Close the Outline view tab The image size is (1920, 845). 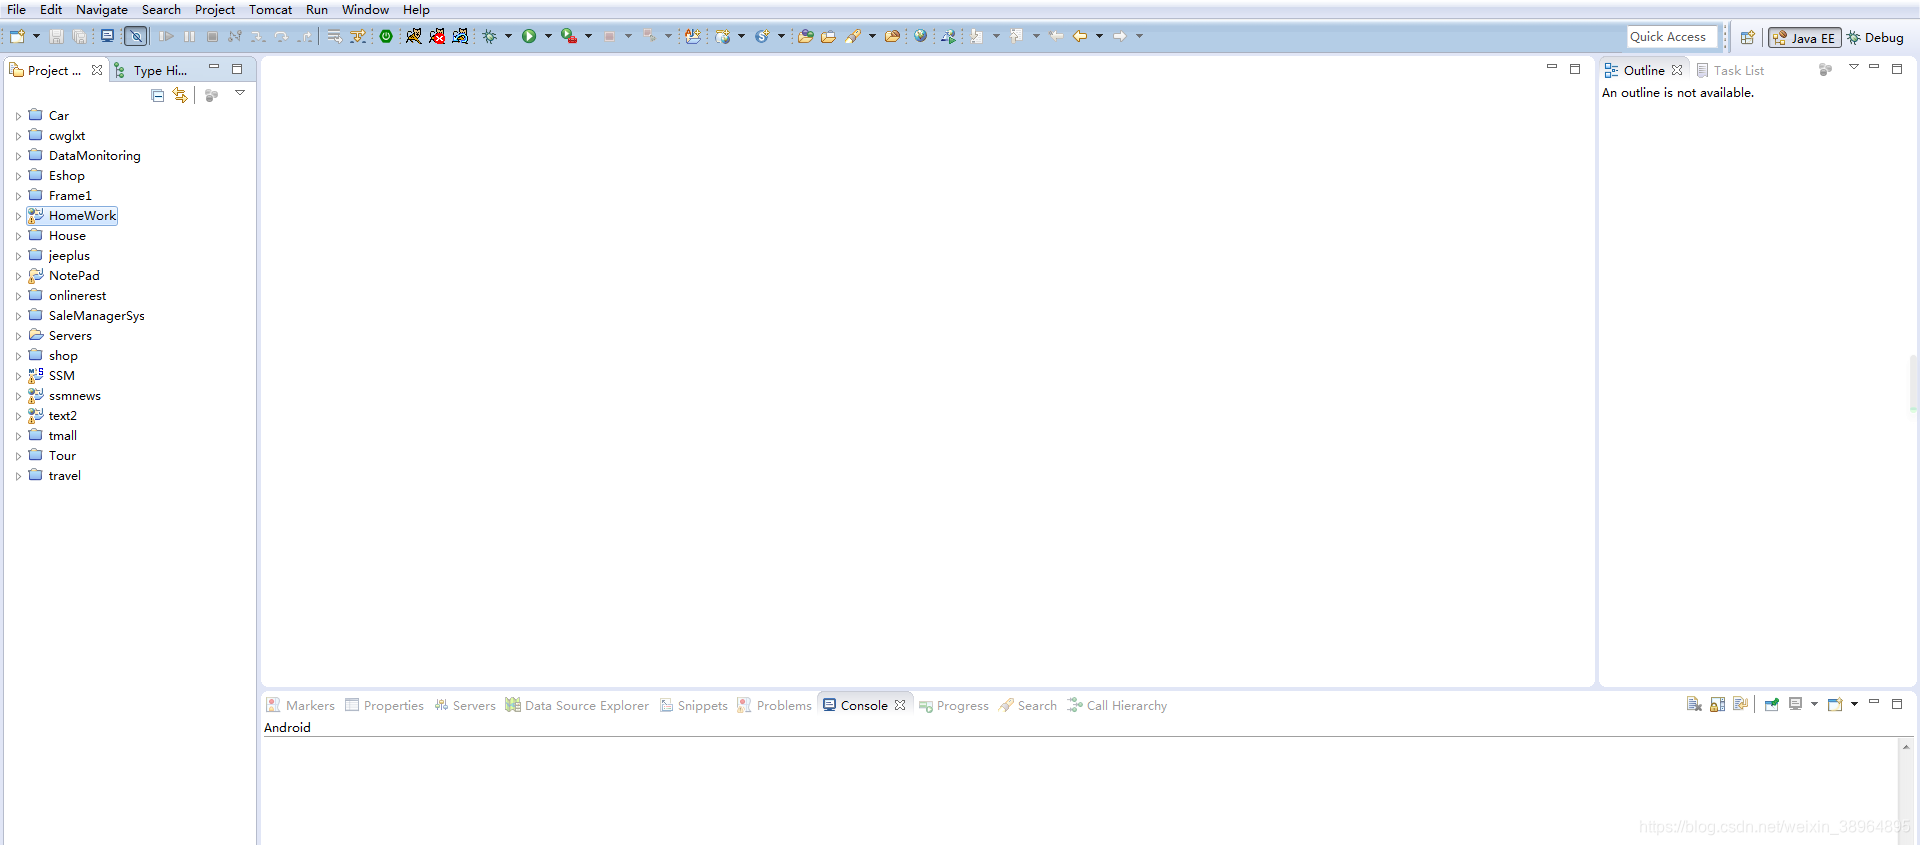pos(1677,70)
